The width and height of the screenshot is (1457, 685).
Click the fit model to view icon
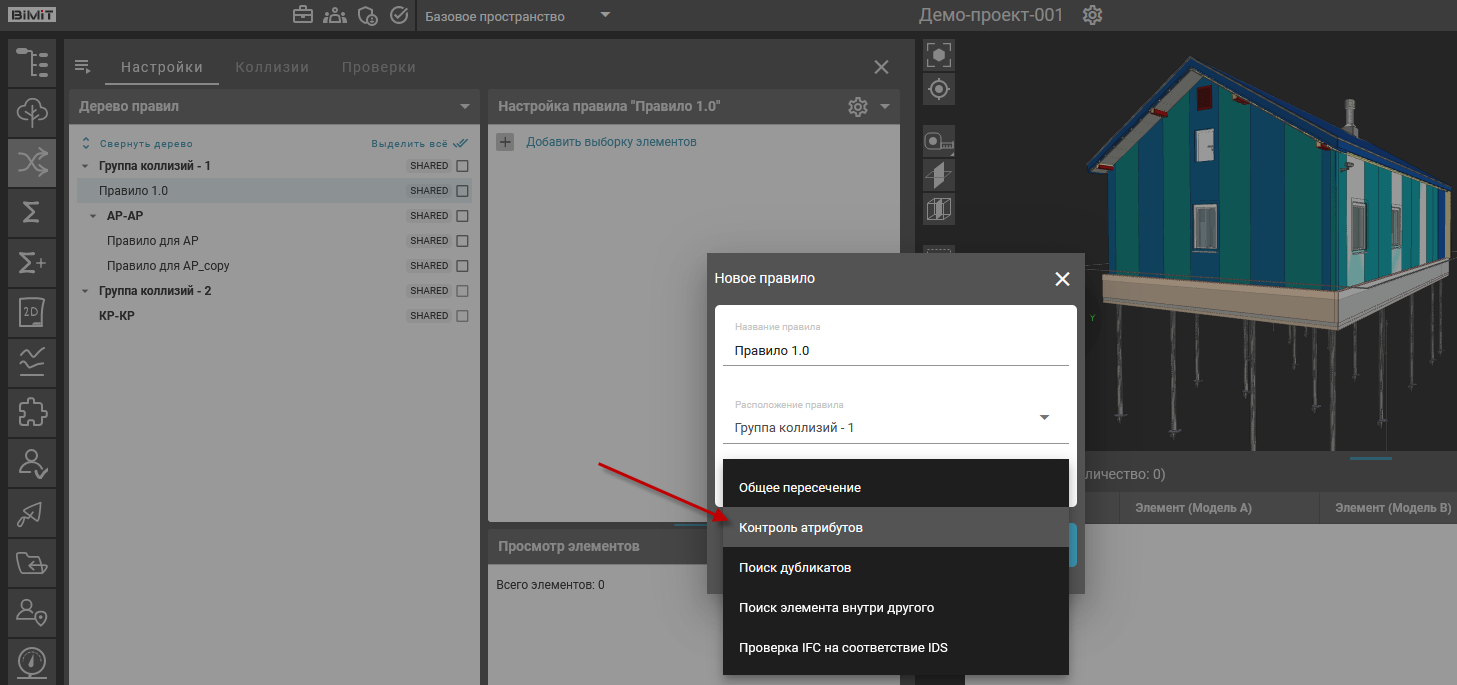coord(939,55)
